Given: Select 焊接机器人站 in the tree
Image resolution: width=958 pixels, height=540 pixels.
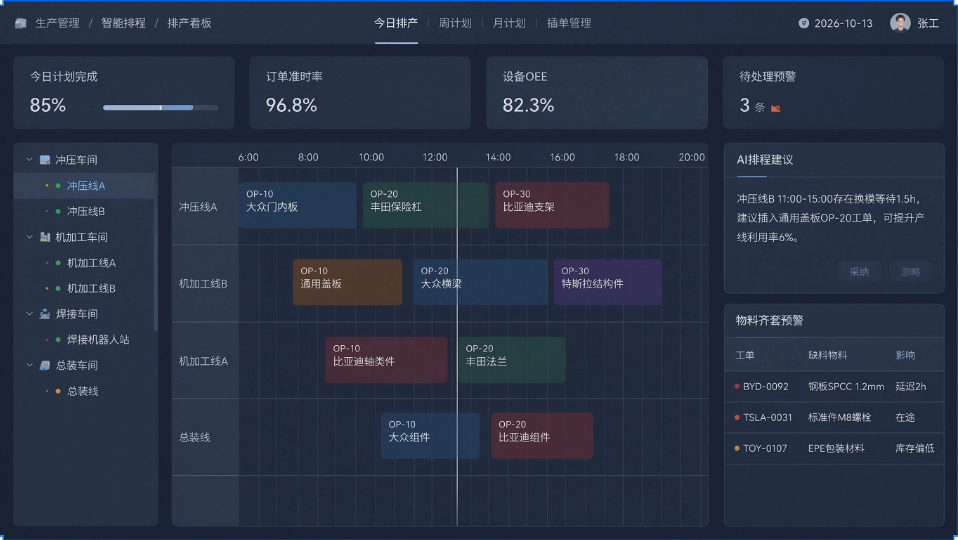Looking at the screenshot, I should (84, 340).
